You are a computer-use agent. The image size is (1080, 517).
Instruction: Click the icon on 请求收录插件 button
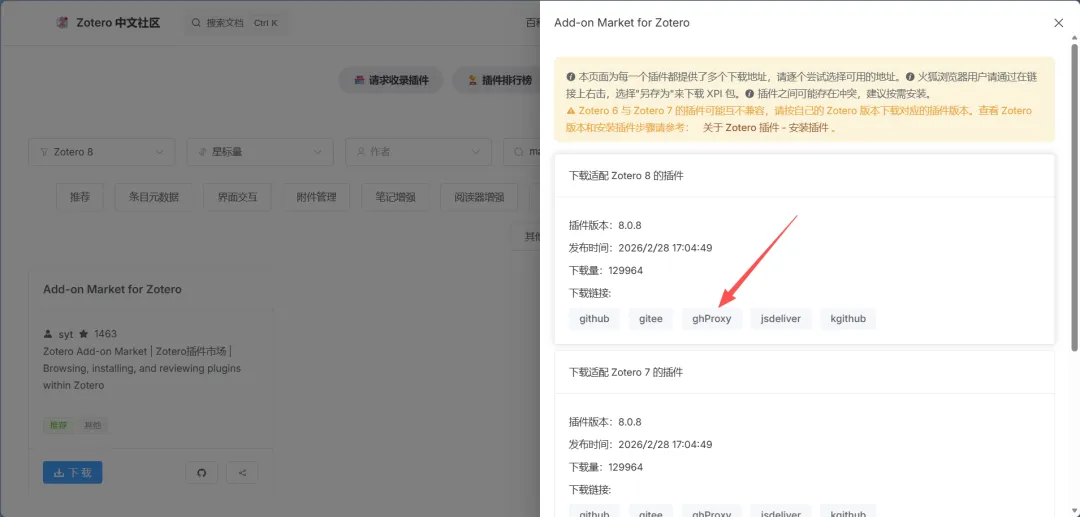pyautogui.click(x=359, y=80)
